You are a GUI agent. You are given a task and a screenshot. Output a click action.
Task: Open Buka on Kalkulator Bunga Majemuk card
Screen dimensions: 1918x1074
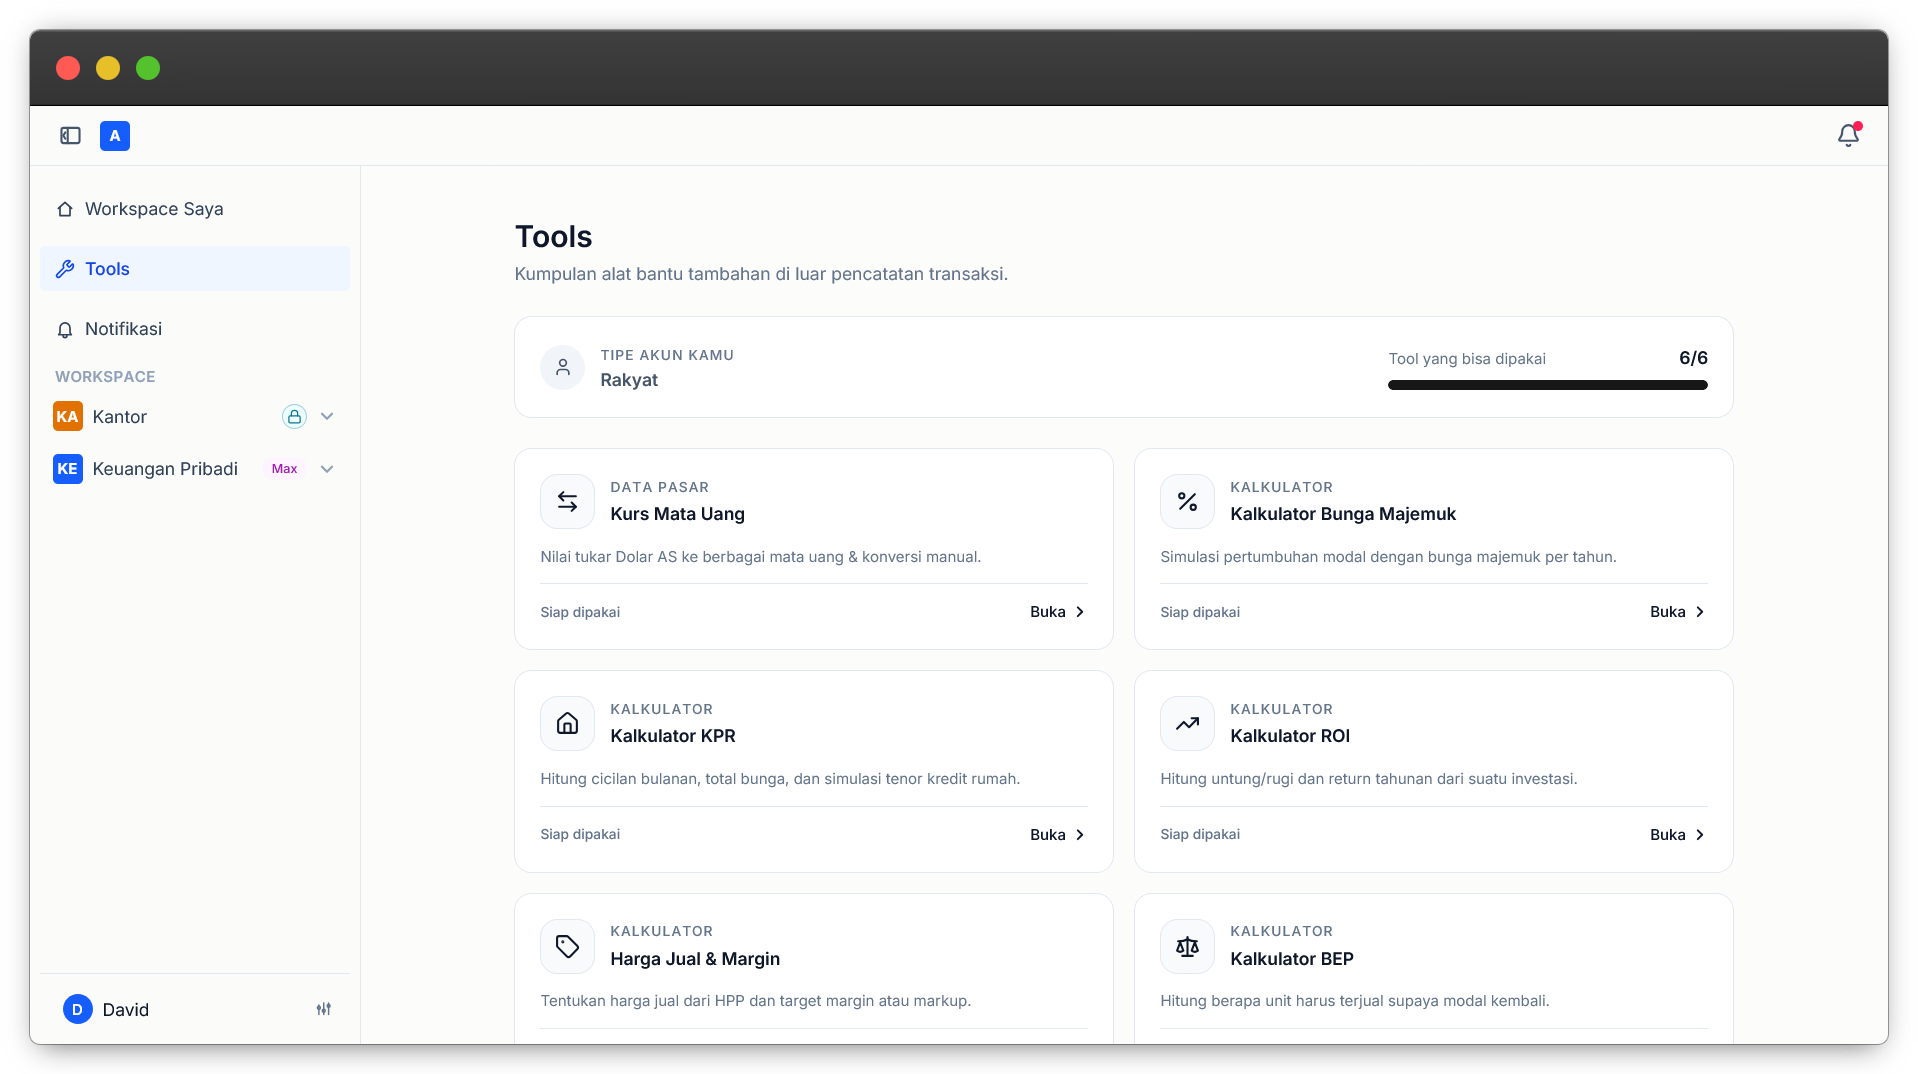[x=1677, y=612]
